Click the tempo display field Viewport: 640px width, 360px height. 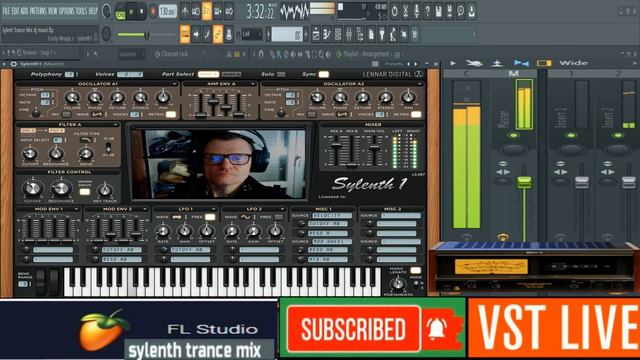coord(167,11)
